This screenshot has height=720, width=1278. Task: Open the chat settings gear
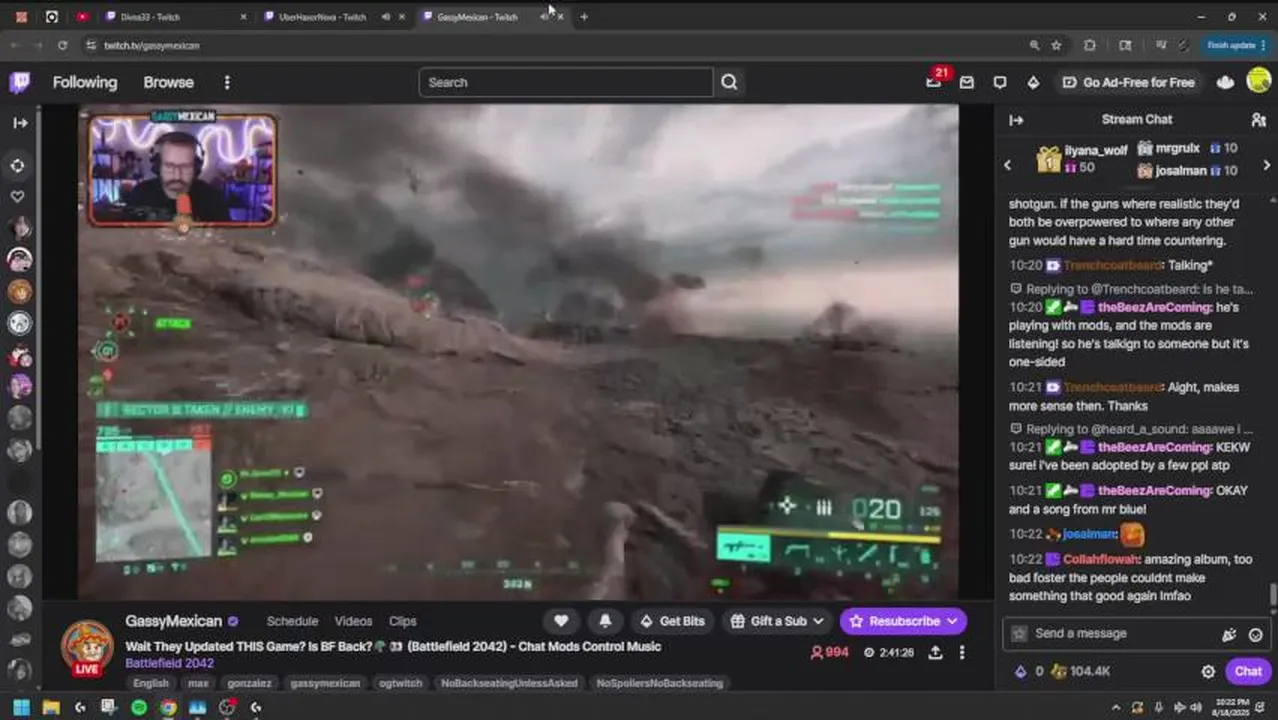tap(1208, 672)
